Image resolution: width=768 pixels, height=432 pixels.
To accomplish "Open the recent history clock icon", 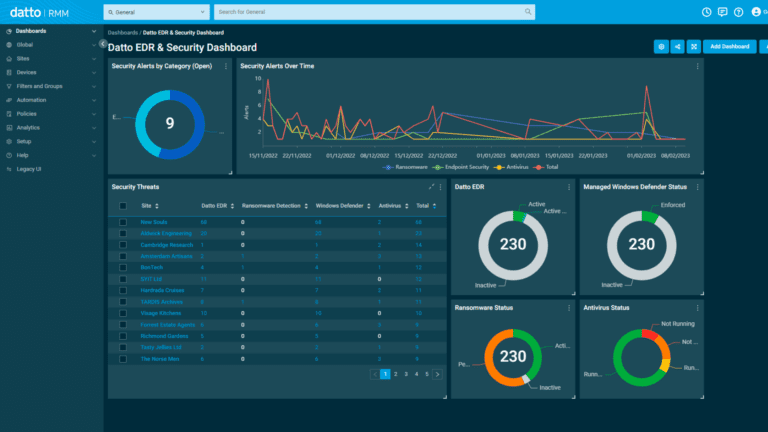I will [x=706, y=12].
